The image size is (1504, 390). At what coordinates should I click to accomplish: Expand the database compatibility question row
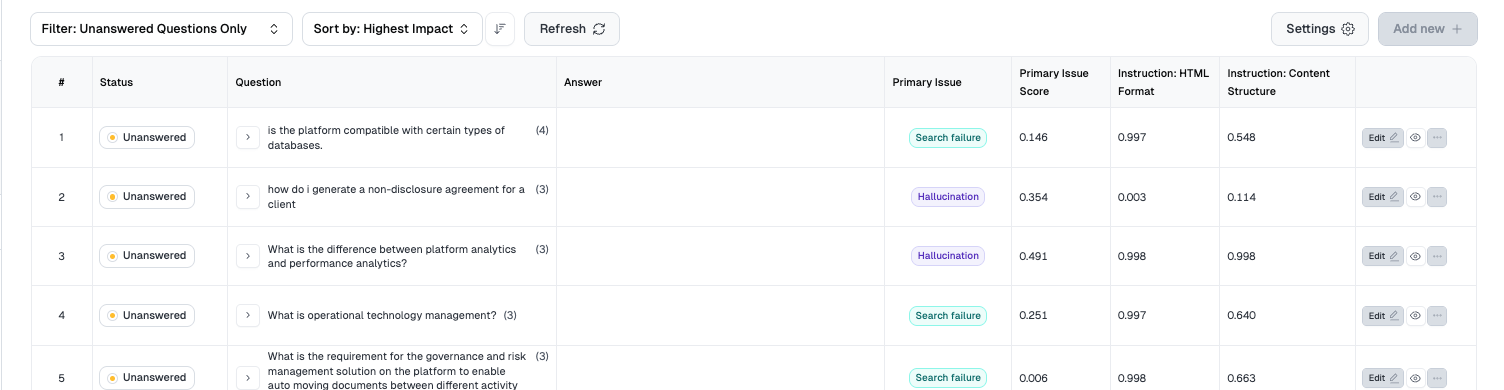(x=248, y=137)
